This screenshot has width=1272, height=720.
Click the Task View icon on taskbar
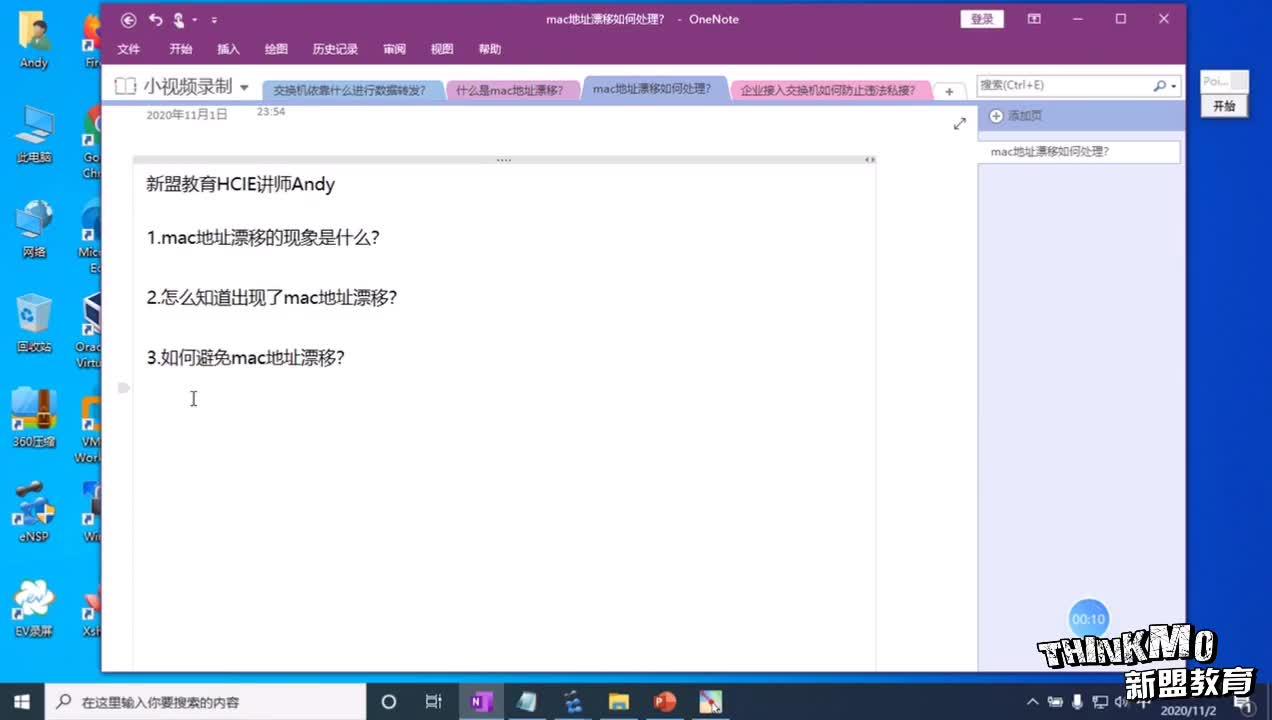click(x=434, y=702)
